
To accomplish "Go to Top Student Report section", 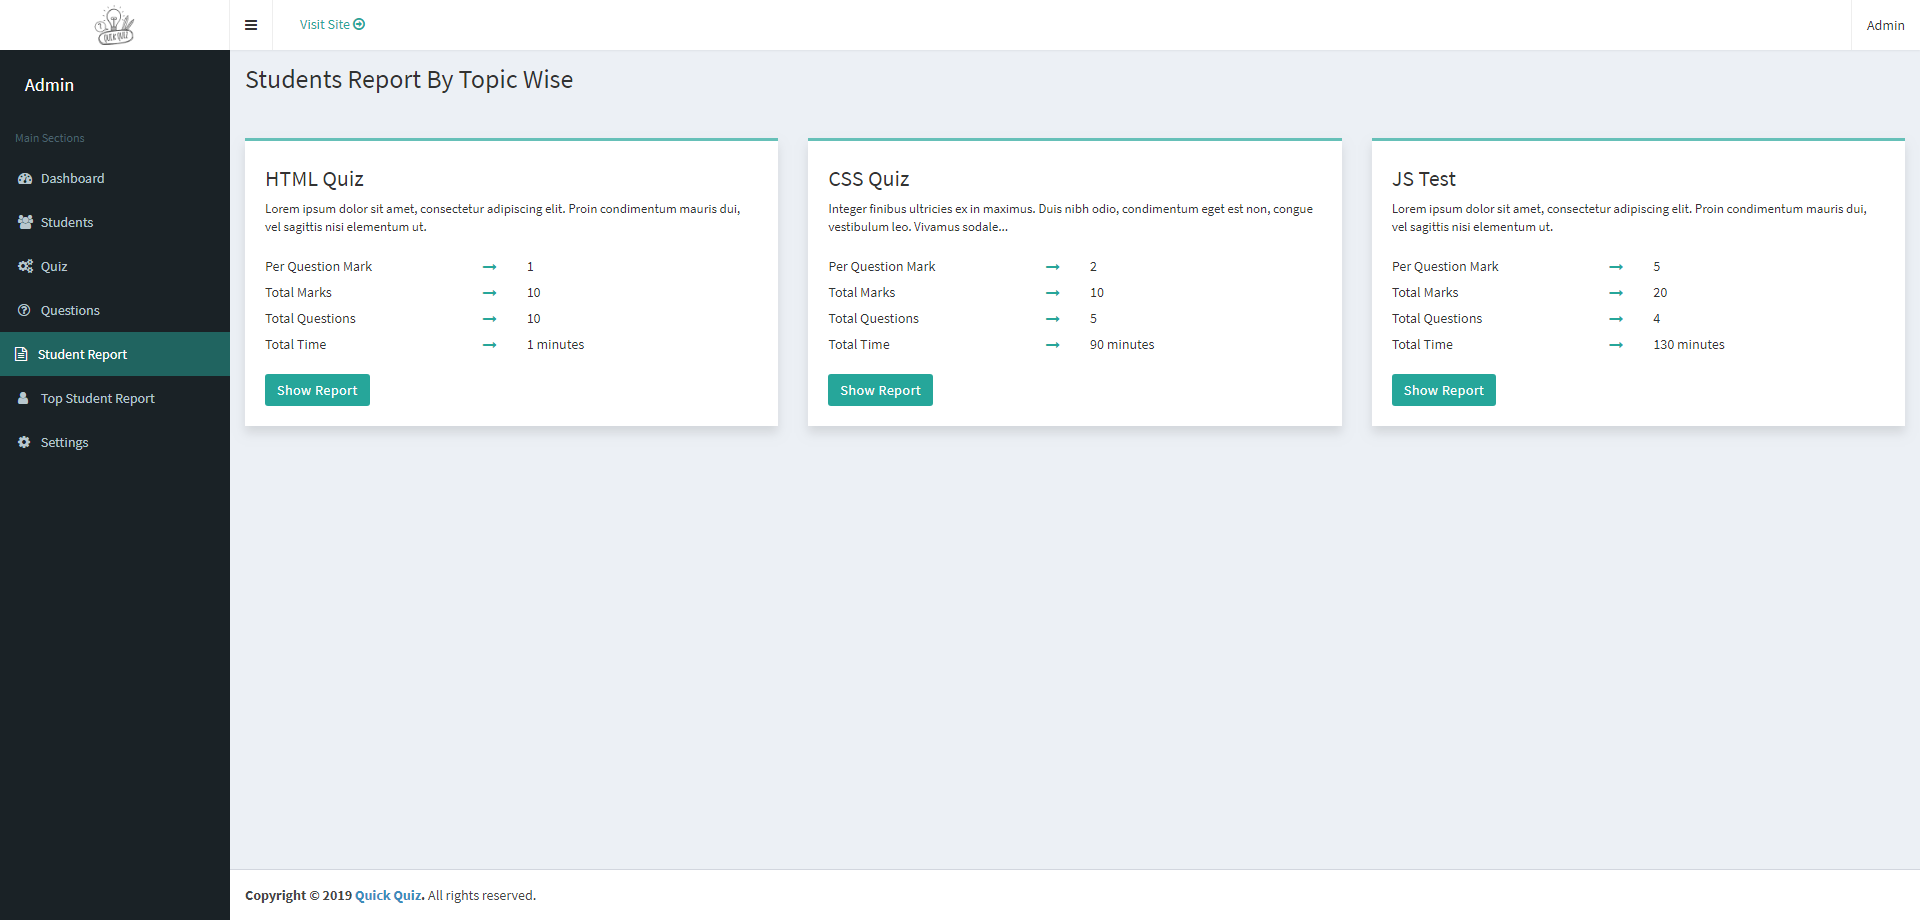I will 98,399.
